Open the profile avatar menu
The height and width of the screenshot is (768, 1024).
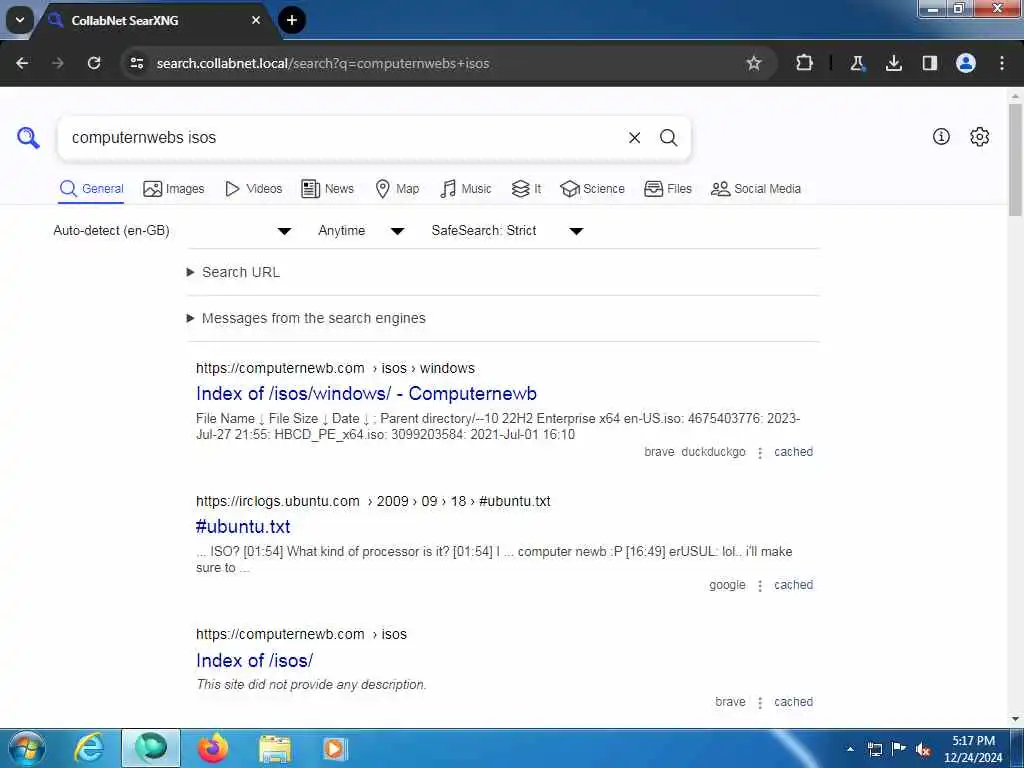coord(966,63)
